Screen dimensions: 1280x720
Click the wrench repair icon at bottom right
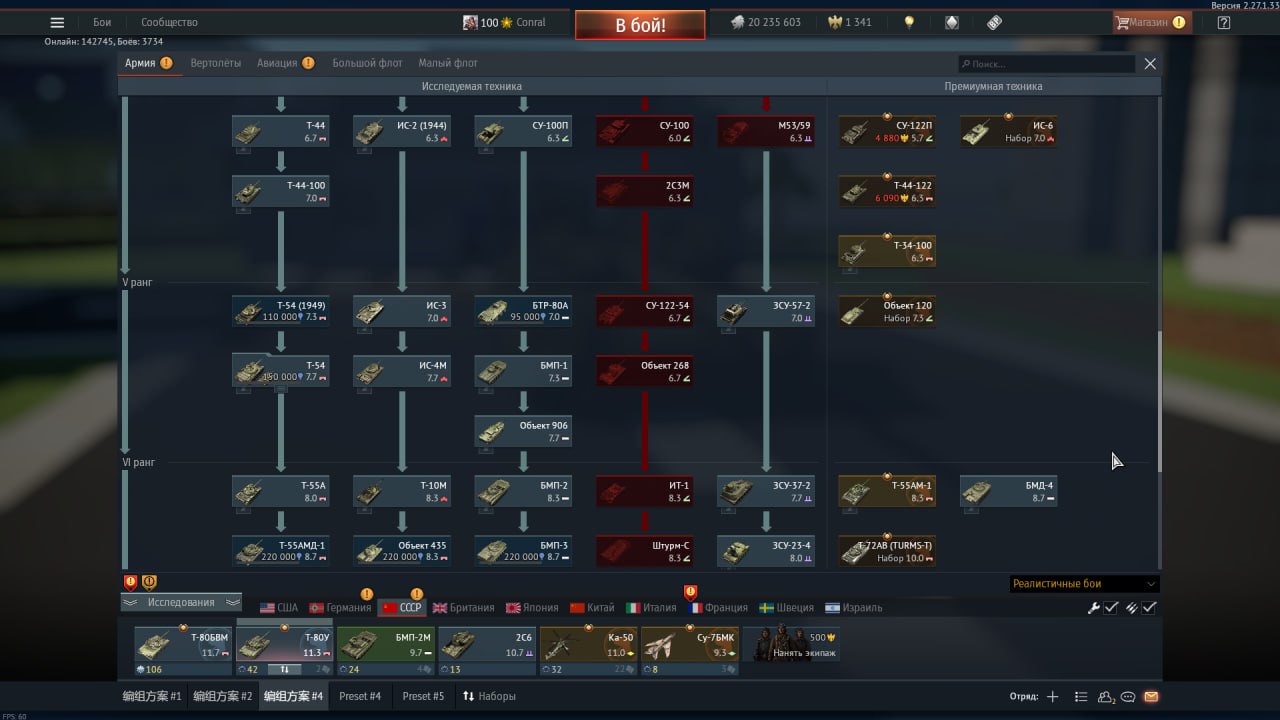(1094, 608)
